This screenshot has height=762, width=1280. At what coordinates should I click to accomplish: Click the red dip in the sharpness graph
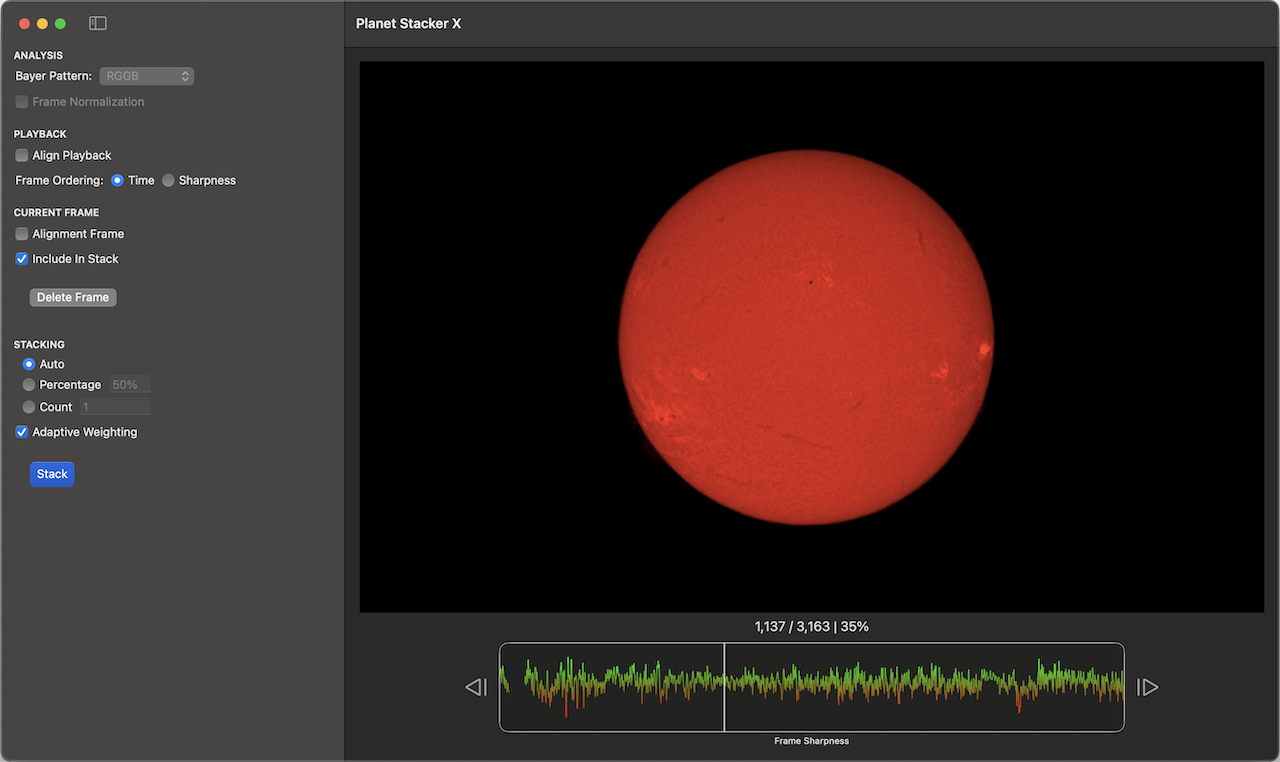coord(566,708)
